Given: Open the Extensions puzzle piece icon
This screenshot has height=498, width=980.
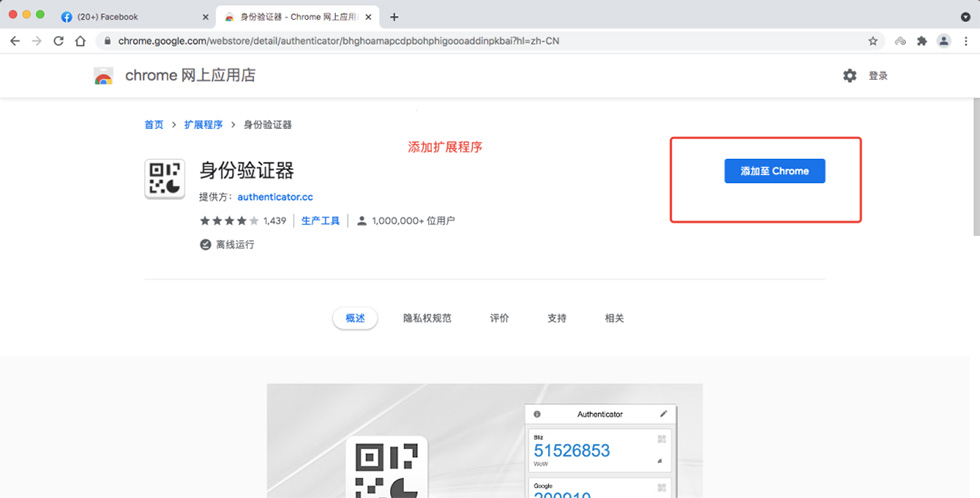Looking at the screenshot, I should point(921,41).
